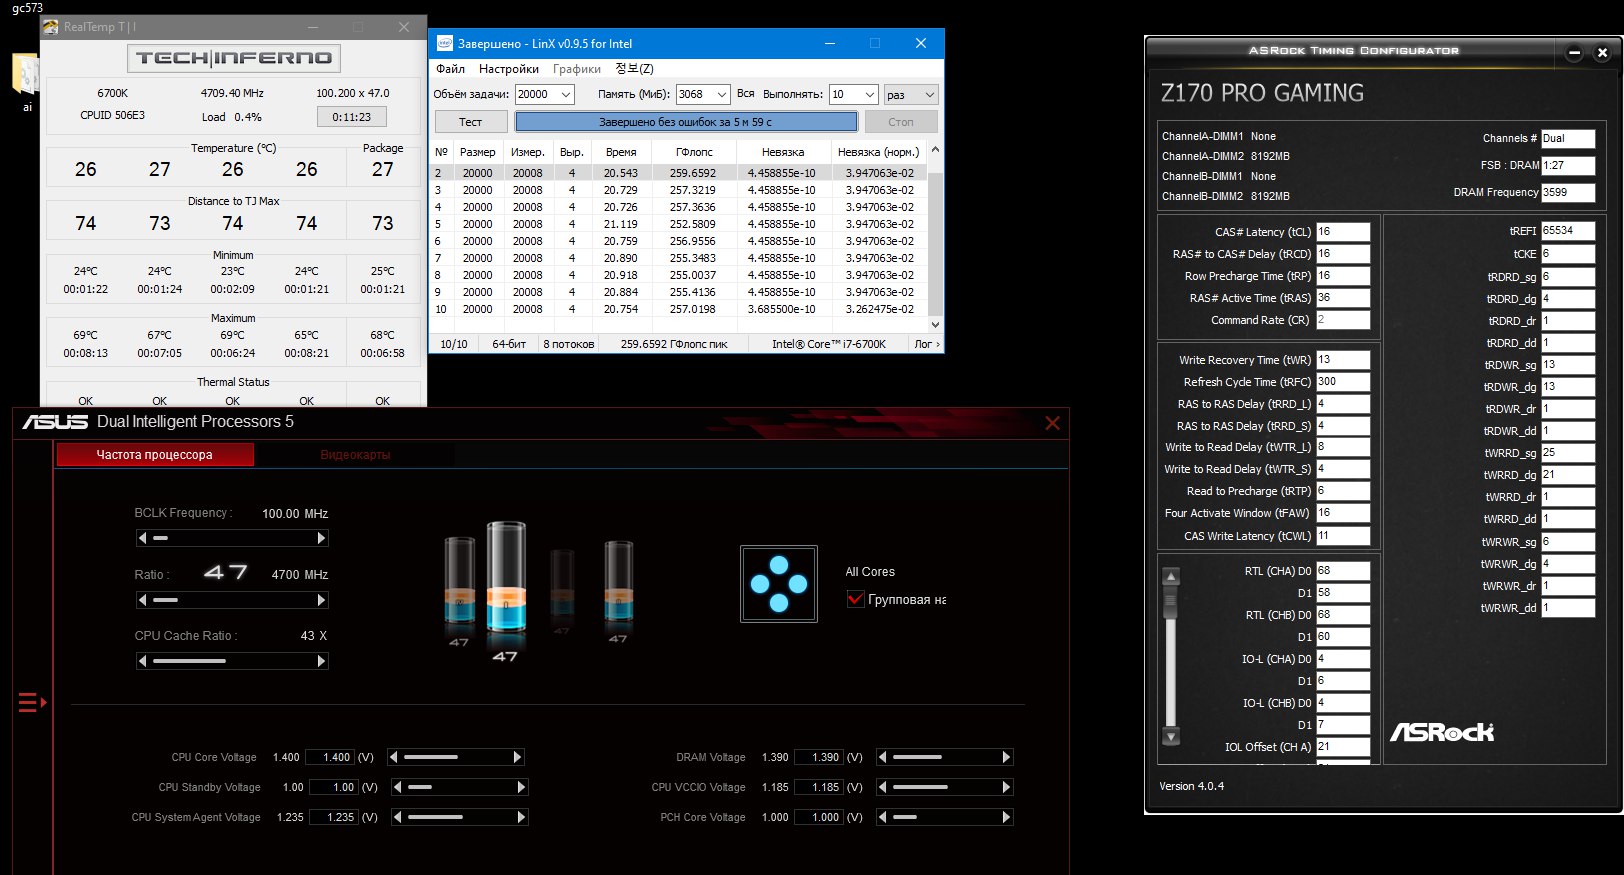Open the Выполнять count dropdown
The width and height of the screenshot is (1624, 875).
click(x=869, y=94)
